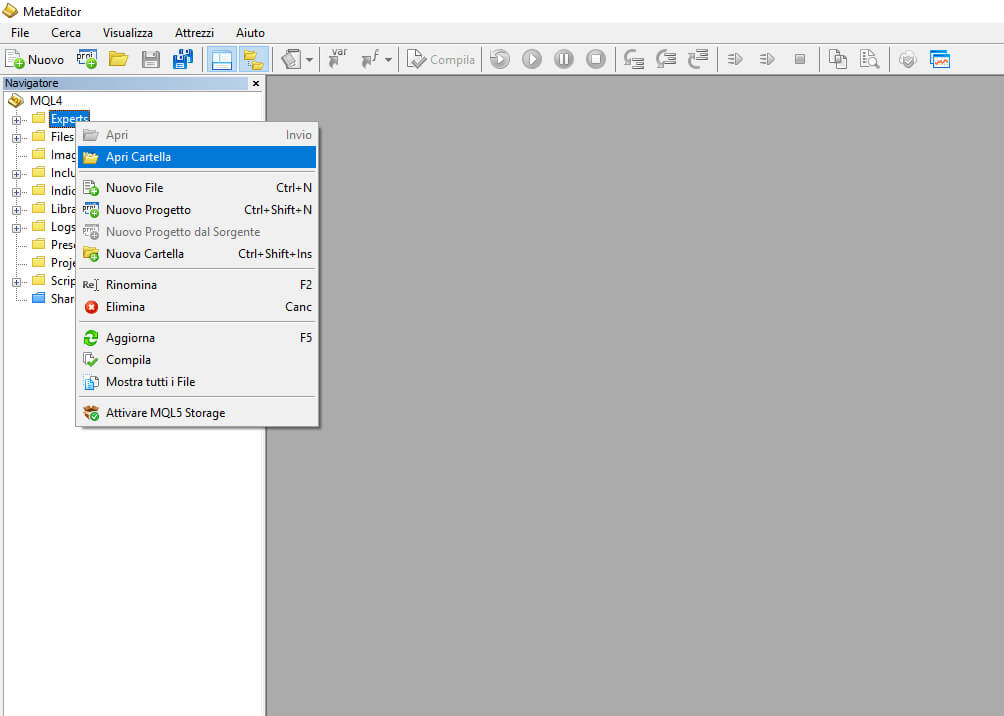Close the Navigatore panel
1004x716 pixels.
256,83
